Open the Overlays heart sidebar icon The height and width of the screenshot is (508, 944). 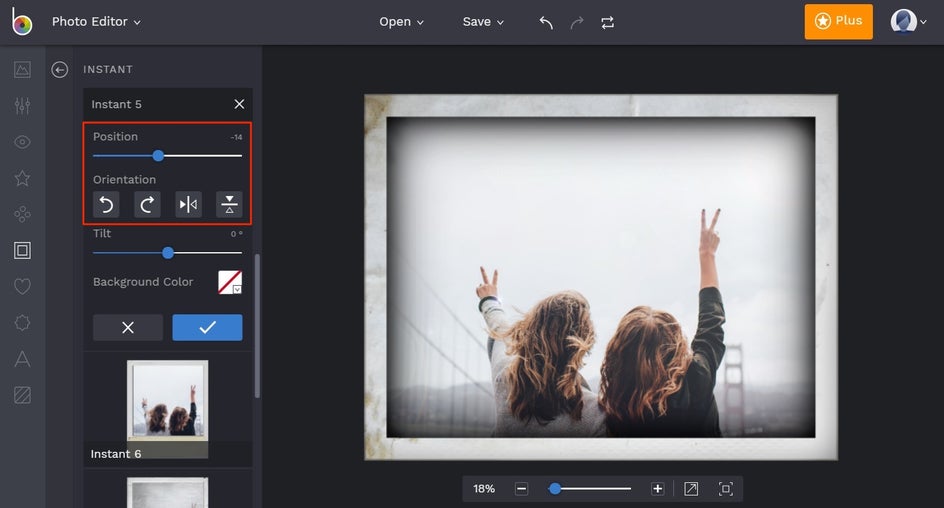tap(22, 287)
